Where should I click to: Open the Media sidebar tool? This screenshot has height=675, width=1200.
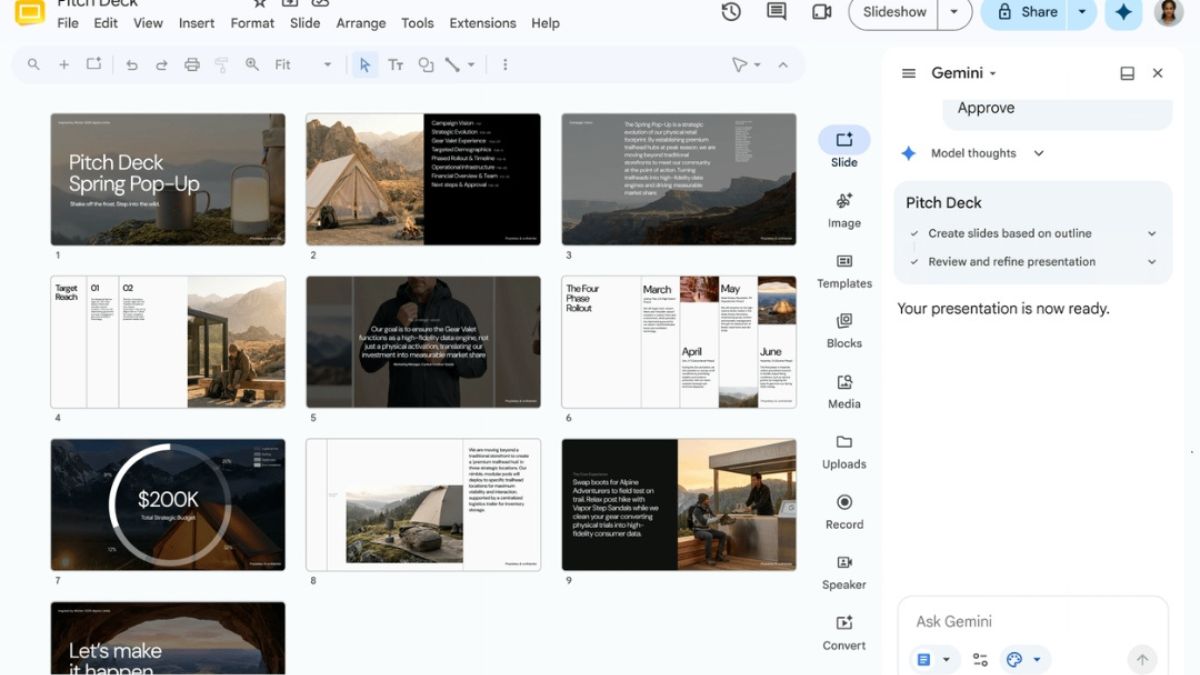tap(844, 391)
